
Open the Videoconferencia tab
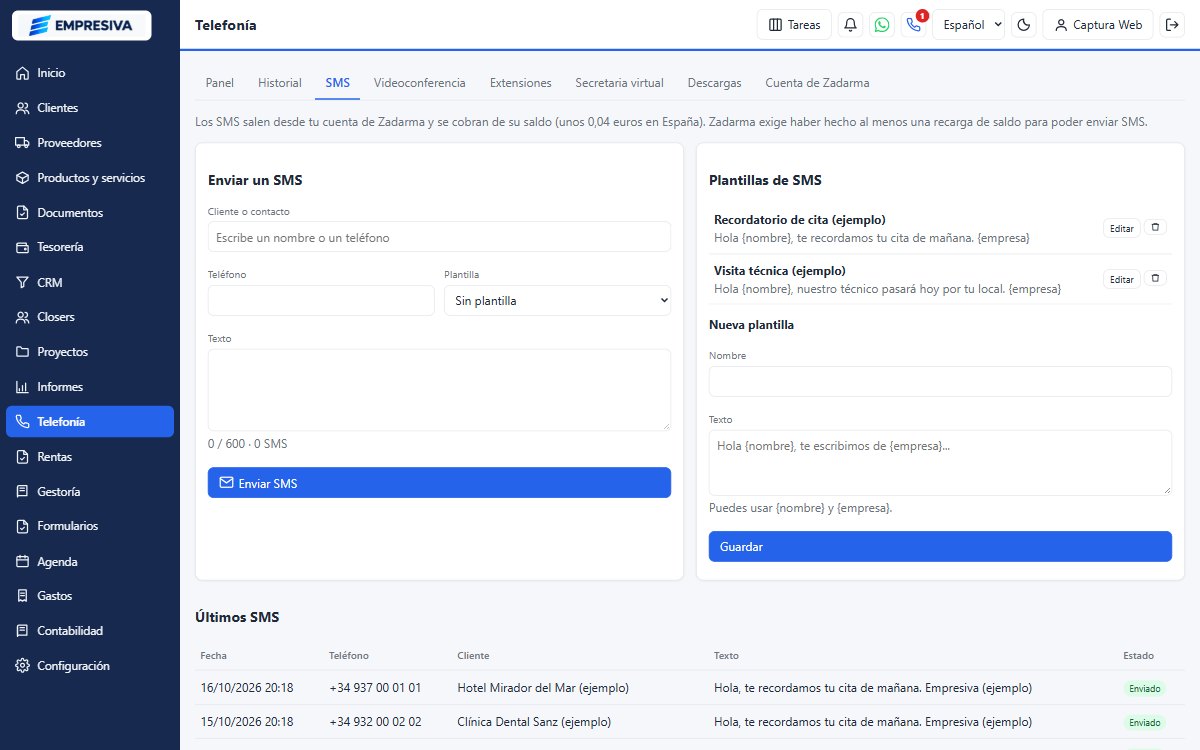click(x=420, y=83)
